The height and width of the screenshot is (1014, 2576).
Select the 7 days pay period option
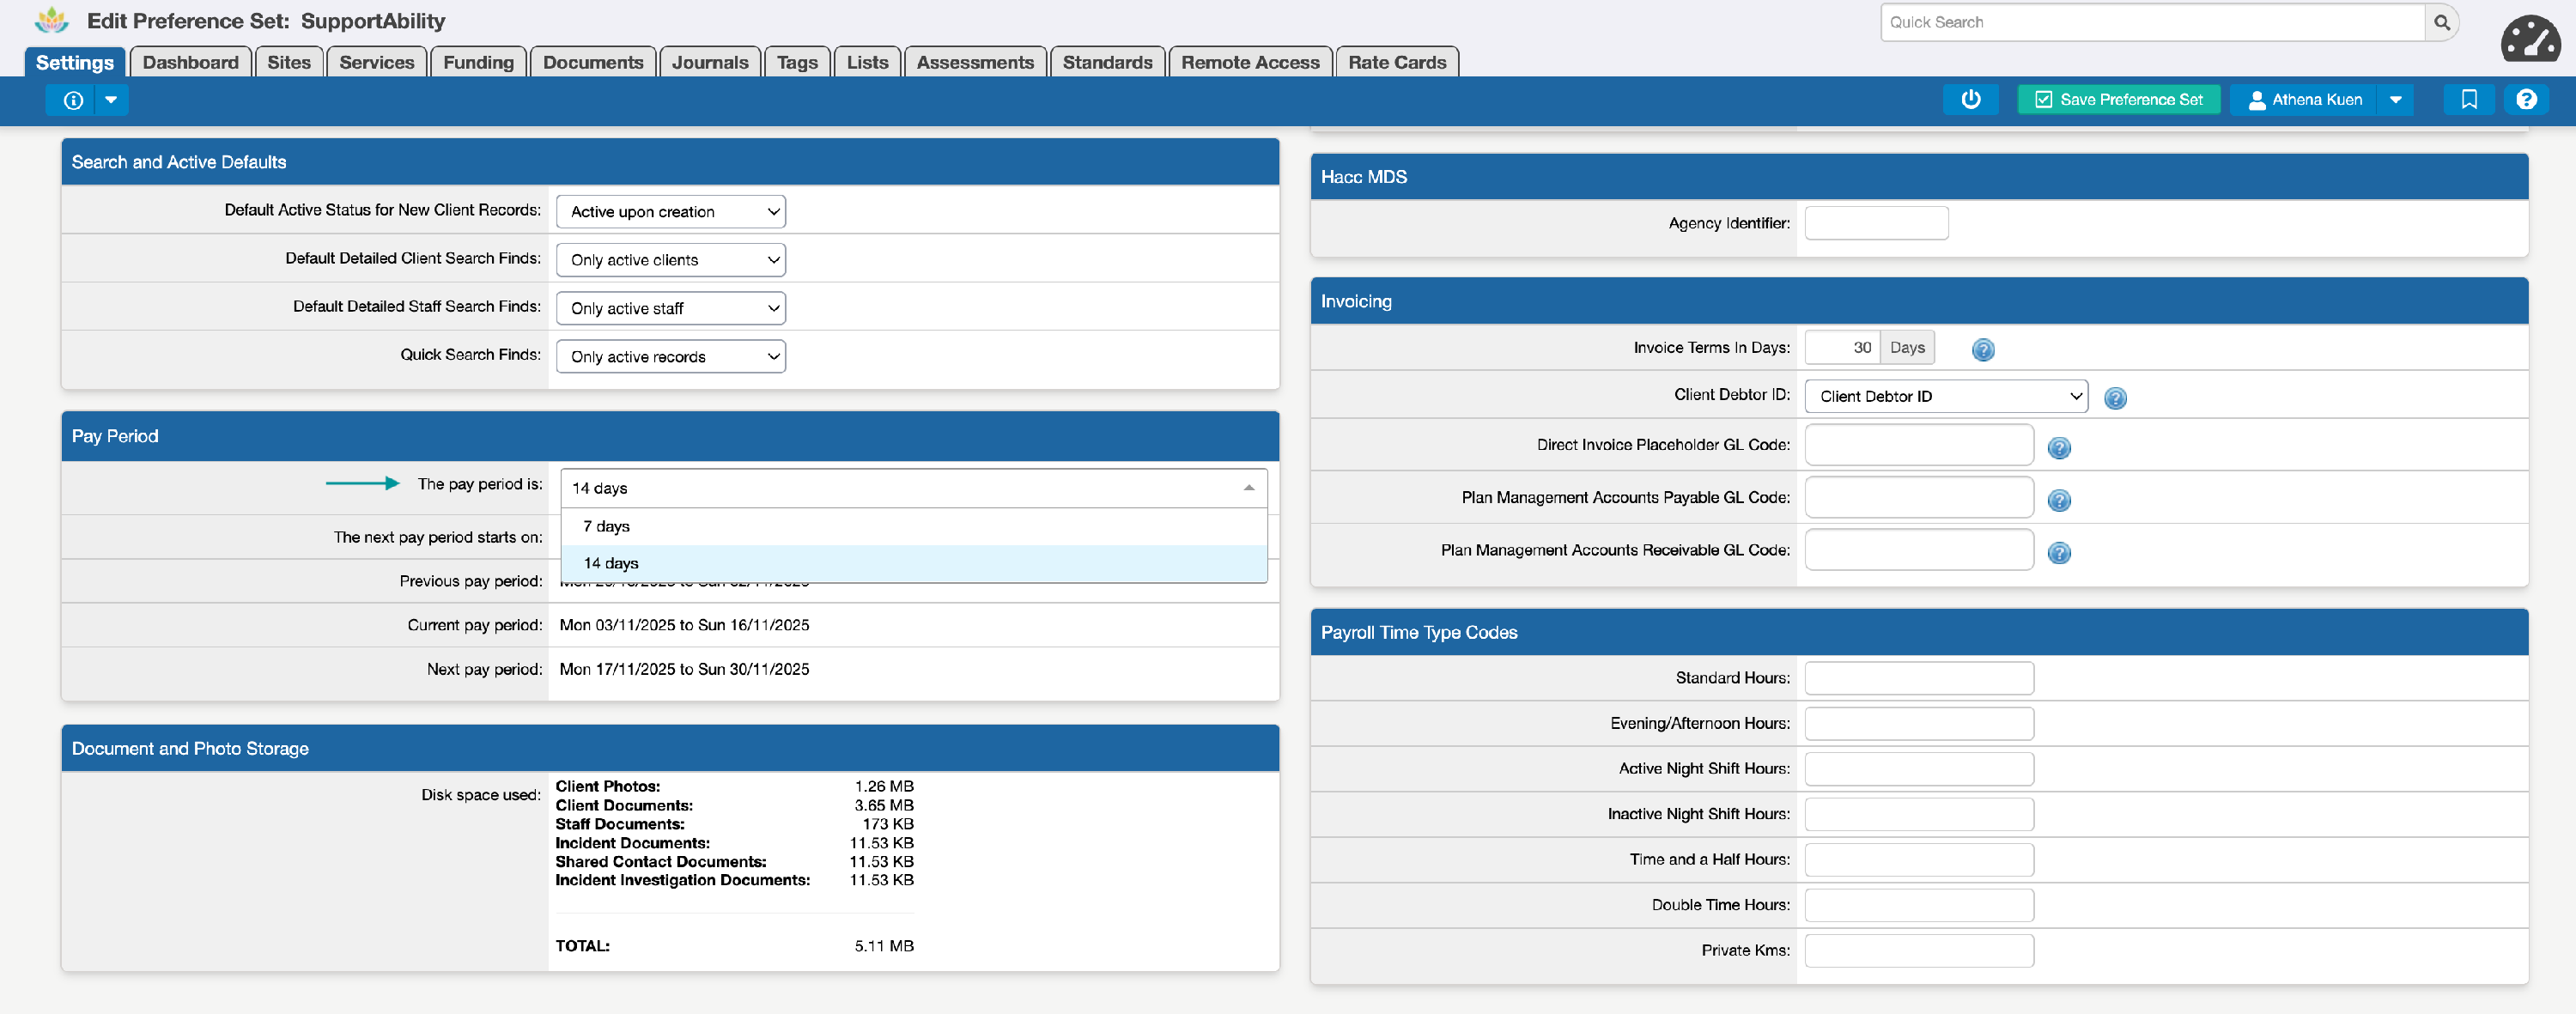(607, 526)
